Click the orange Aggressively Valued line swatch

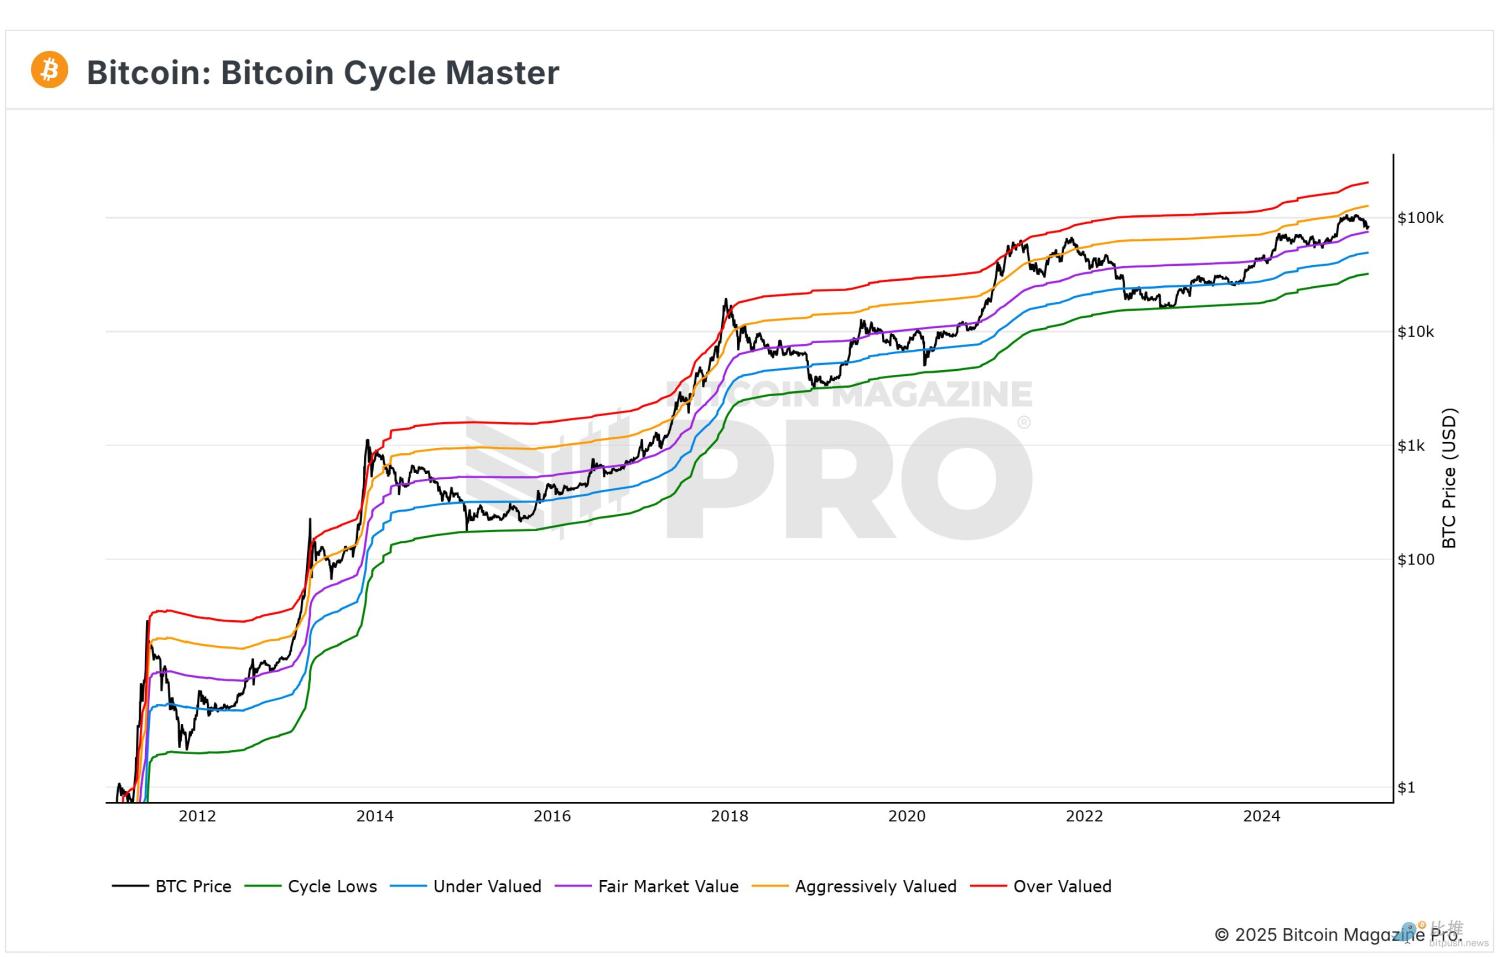coord(770,886)
